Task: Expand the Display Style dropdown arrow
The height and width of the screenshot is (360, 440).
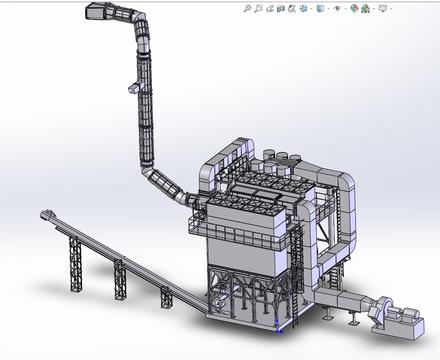Action: click(328, 9)
